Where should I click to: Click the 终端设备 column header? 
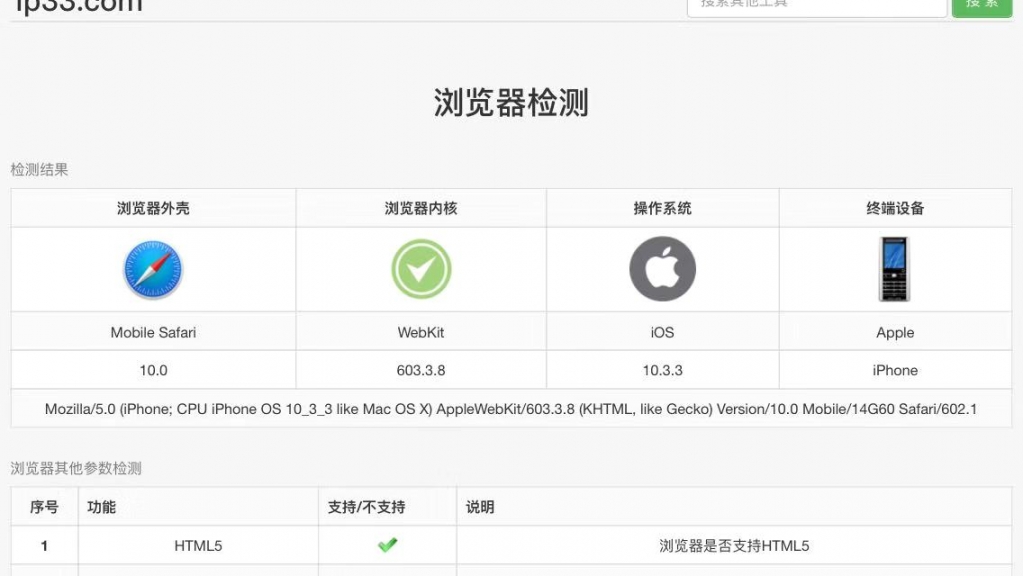click(895, 208)
